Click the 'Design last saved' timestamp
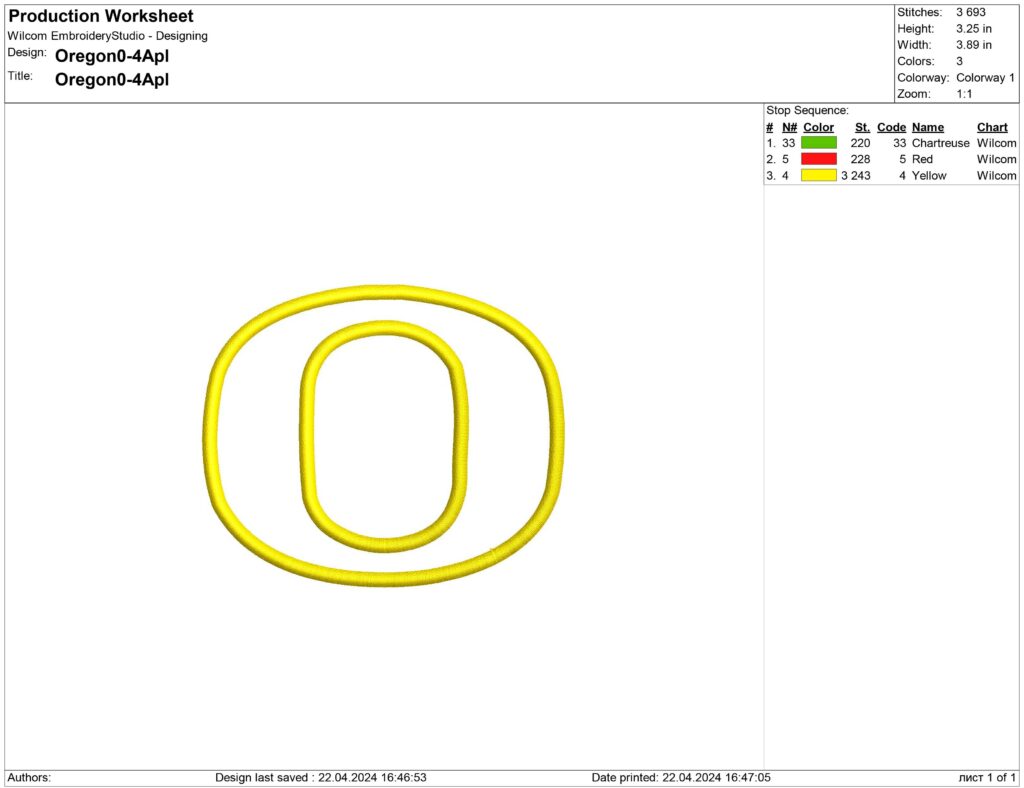 coord(321,778)
